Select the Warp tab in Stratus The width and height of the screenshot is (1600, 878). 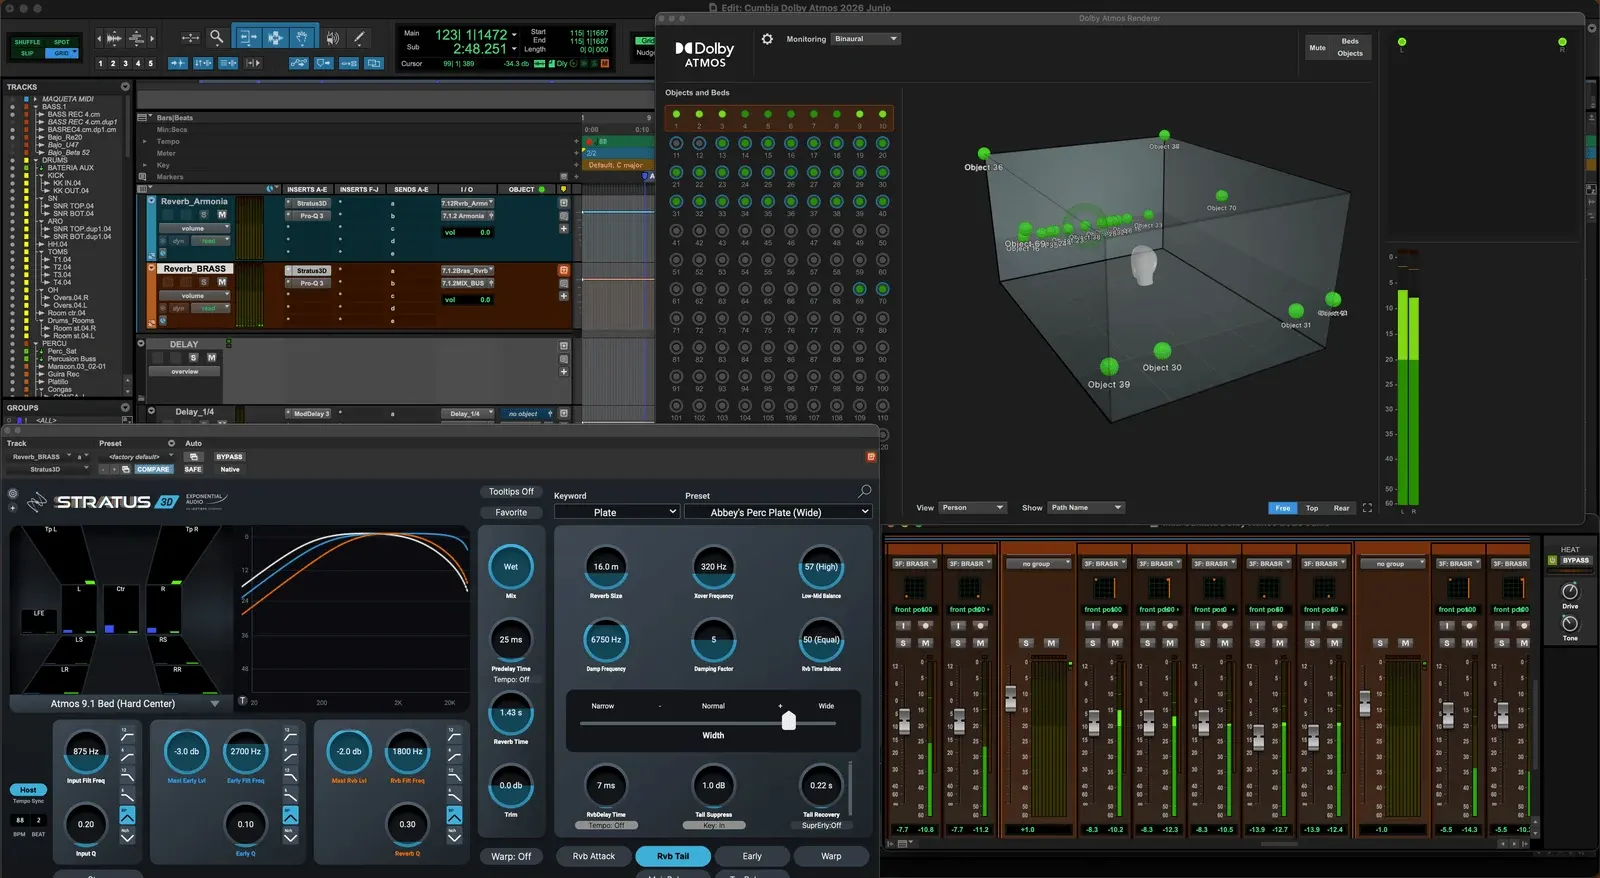click(x=831, y=856)
